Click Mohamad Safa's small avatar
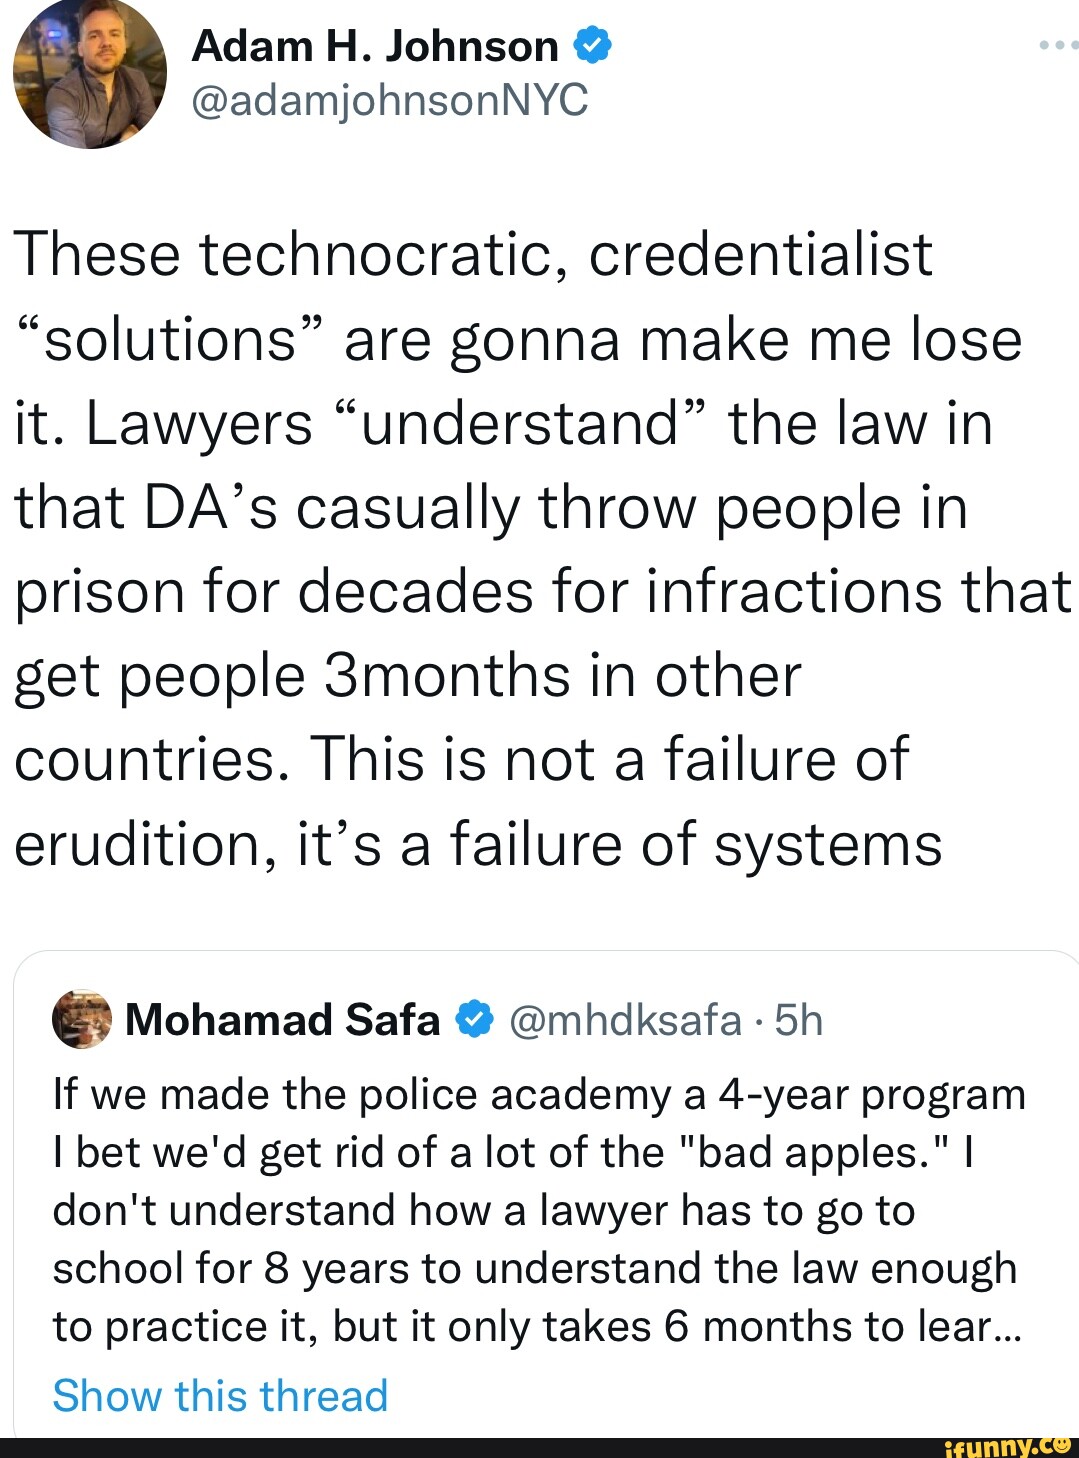The image size is (1079, 1458). click(82, 1019)
